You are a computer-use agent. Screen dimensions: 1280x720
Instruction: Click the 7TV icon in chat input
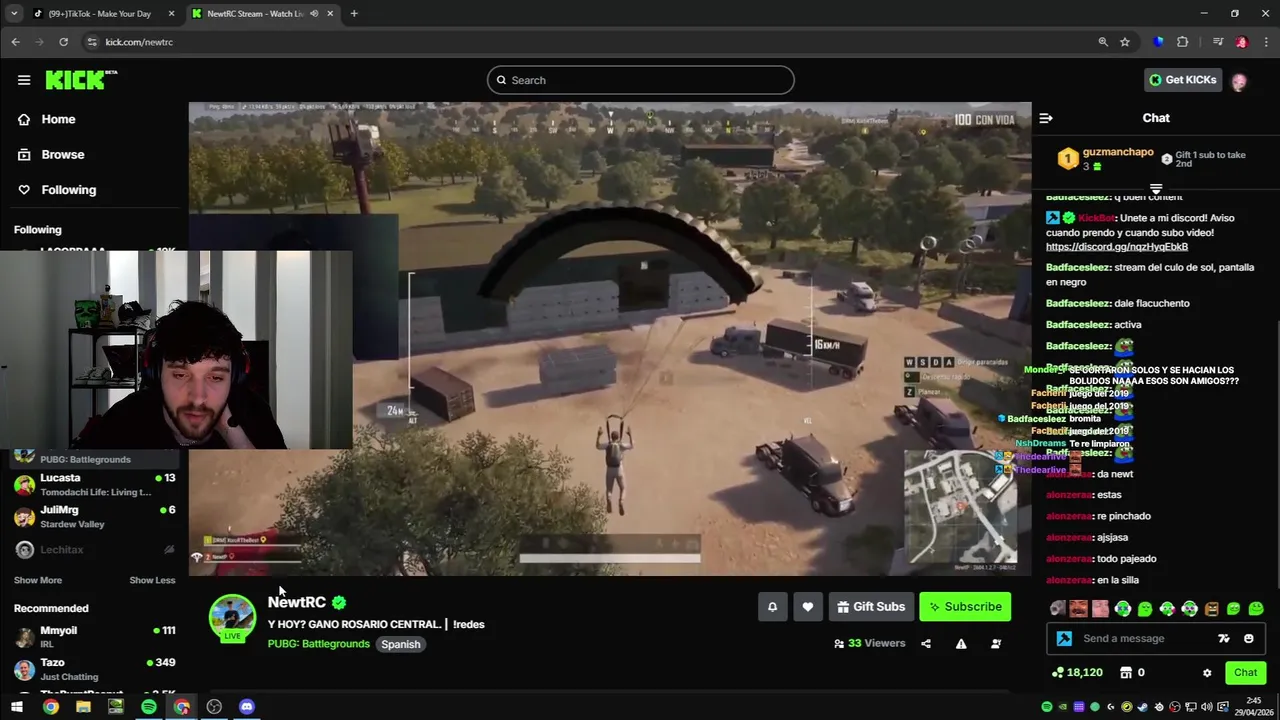(1224, 638)
